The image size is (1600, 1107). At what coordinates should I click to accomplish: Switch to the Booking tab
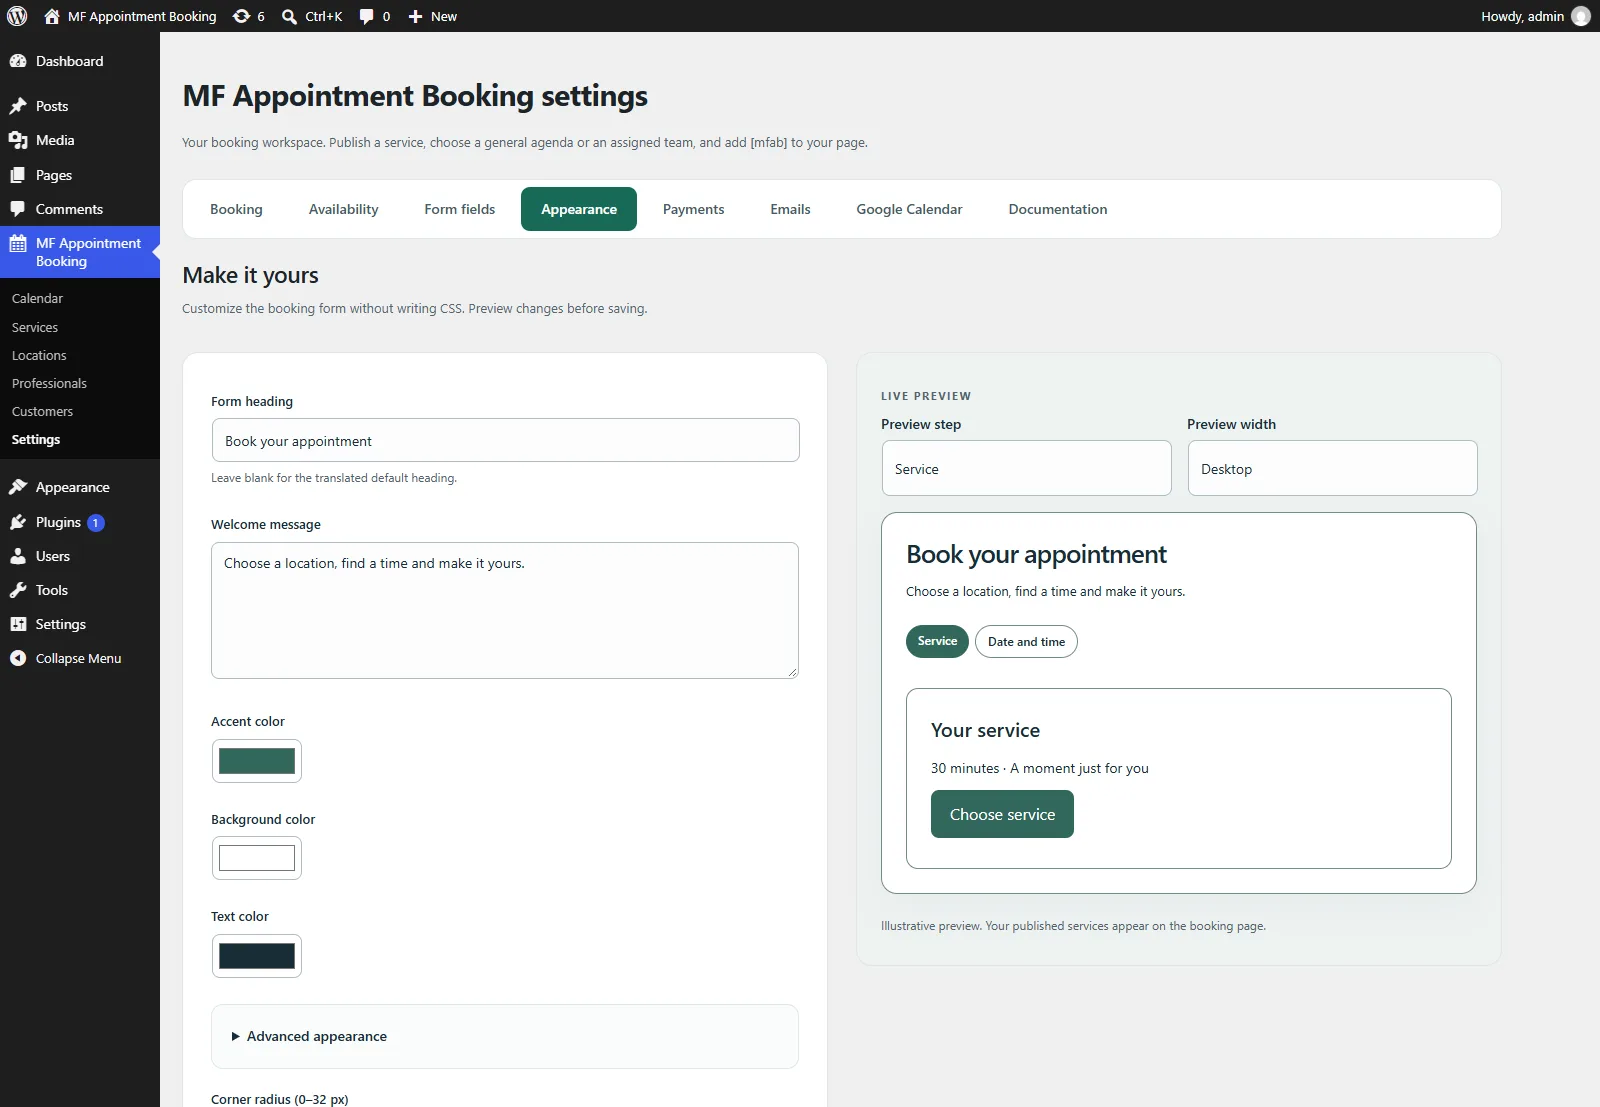point(236,209)
